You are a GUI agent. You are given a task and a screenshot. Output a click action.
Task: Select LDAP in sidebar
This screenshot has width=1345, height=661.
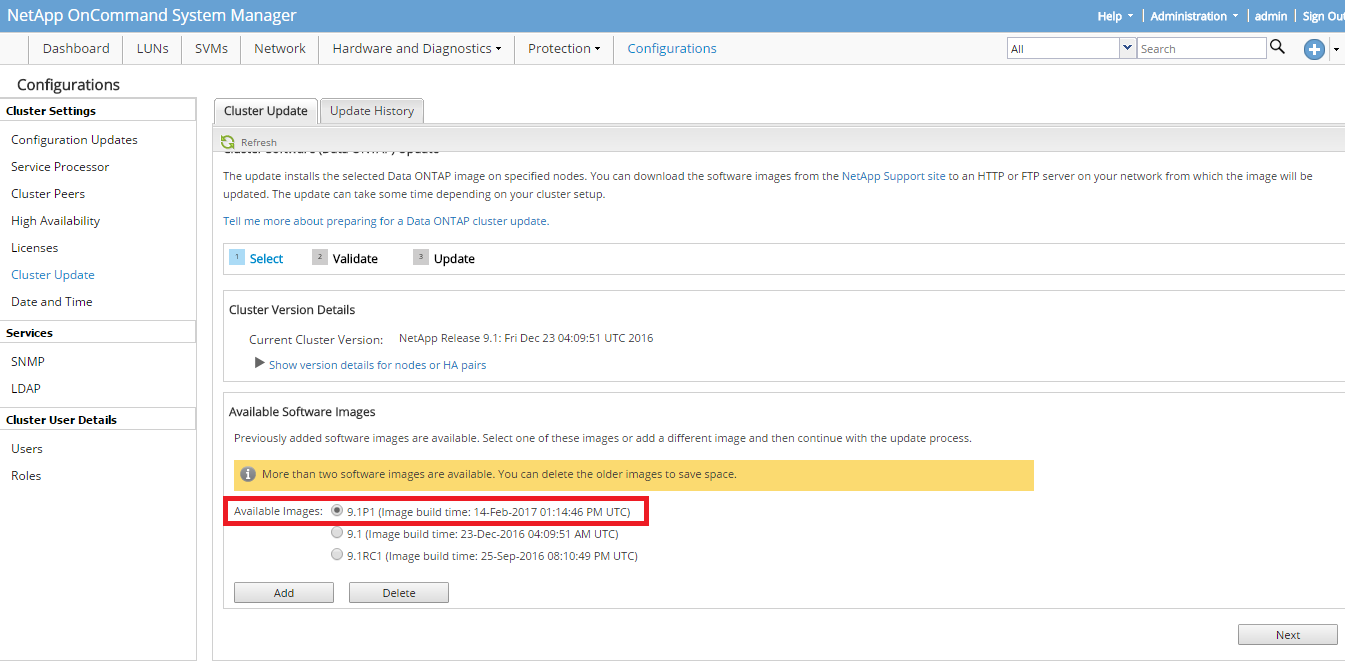[x=26, y=389]
